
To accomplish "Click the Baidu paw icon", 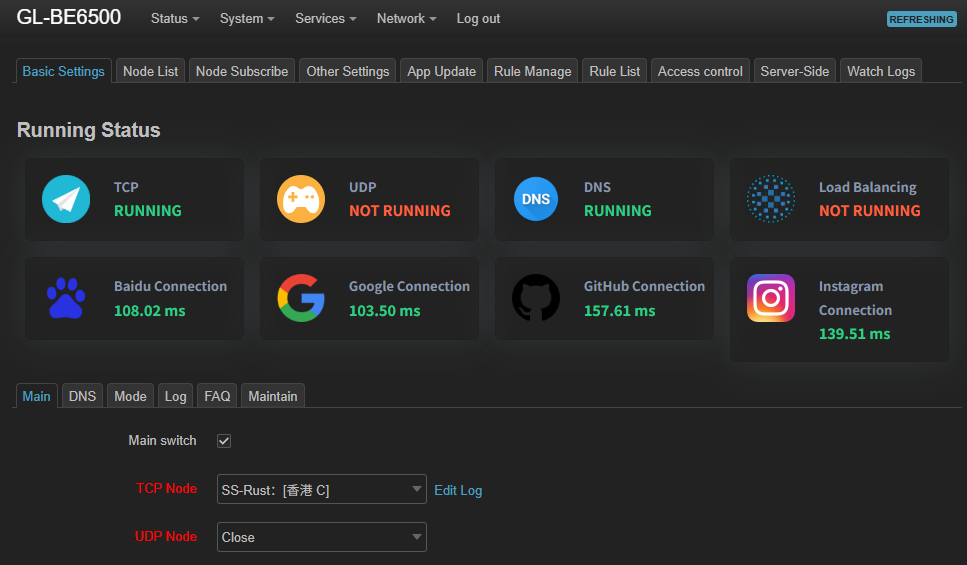I will 66,298.
